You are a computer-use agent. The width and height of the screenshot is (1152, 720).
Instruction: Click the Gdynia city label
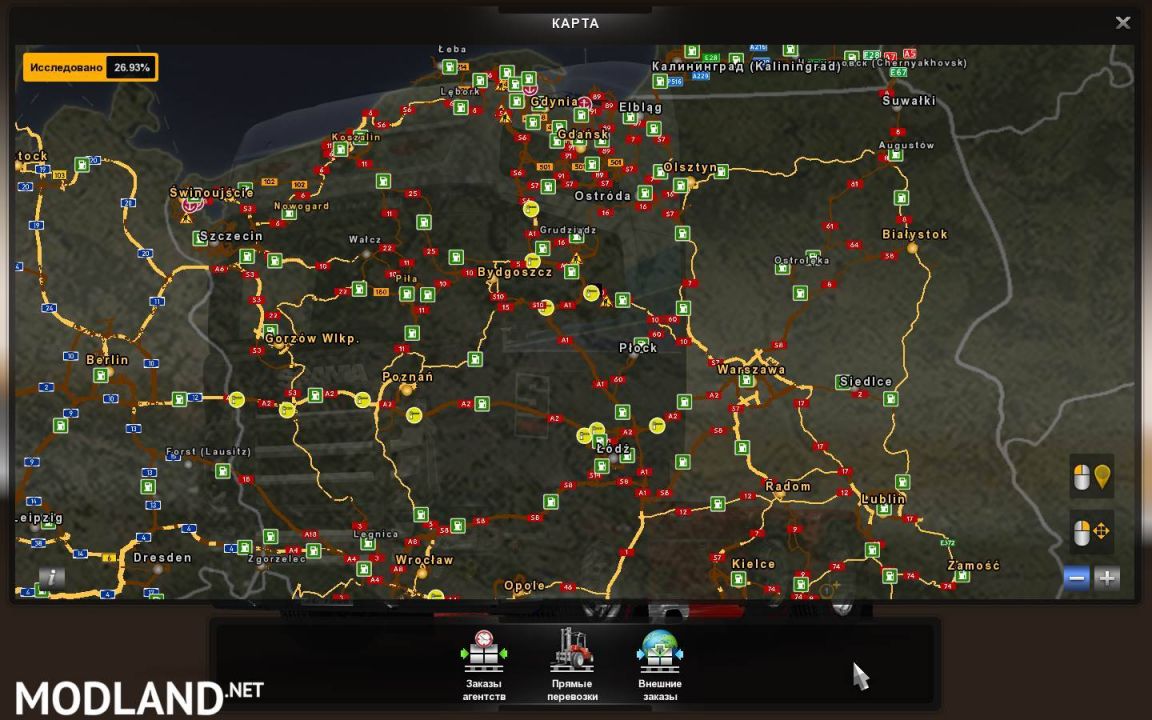coord(554,102)
